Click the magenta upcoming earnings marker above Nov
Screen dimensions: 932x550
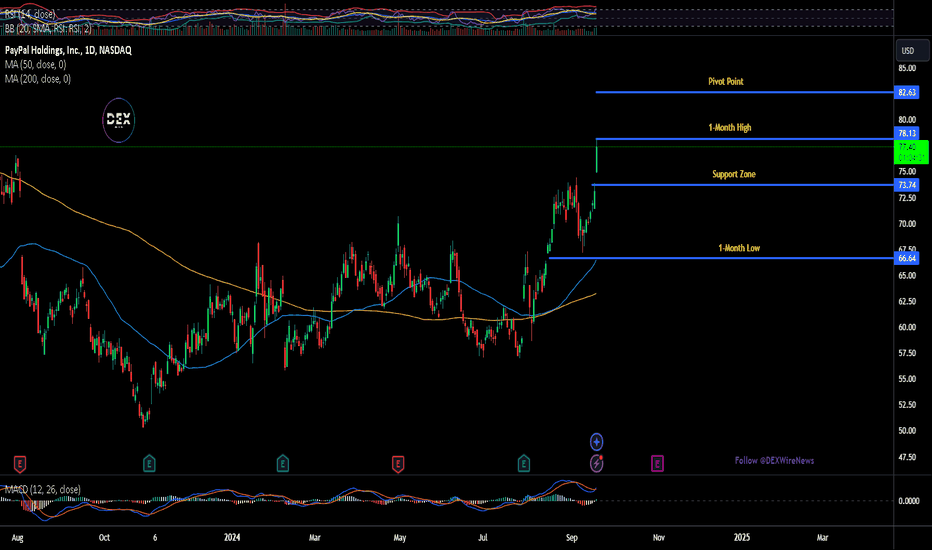coord(657,464)
